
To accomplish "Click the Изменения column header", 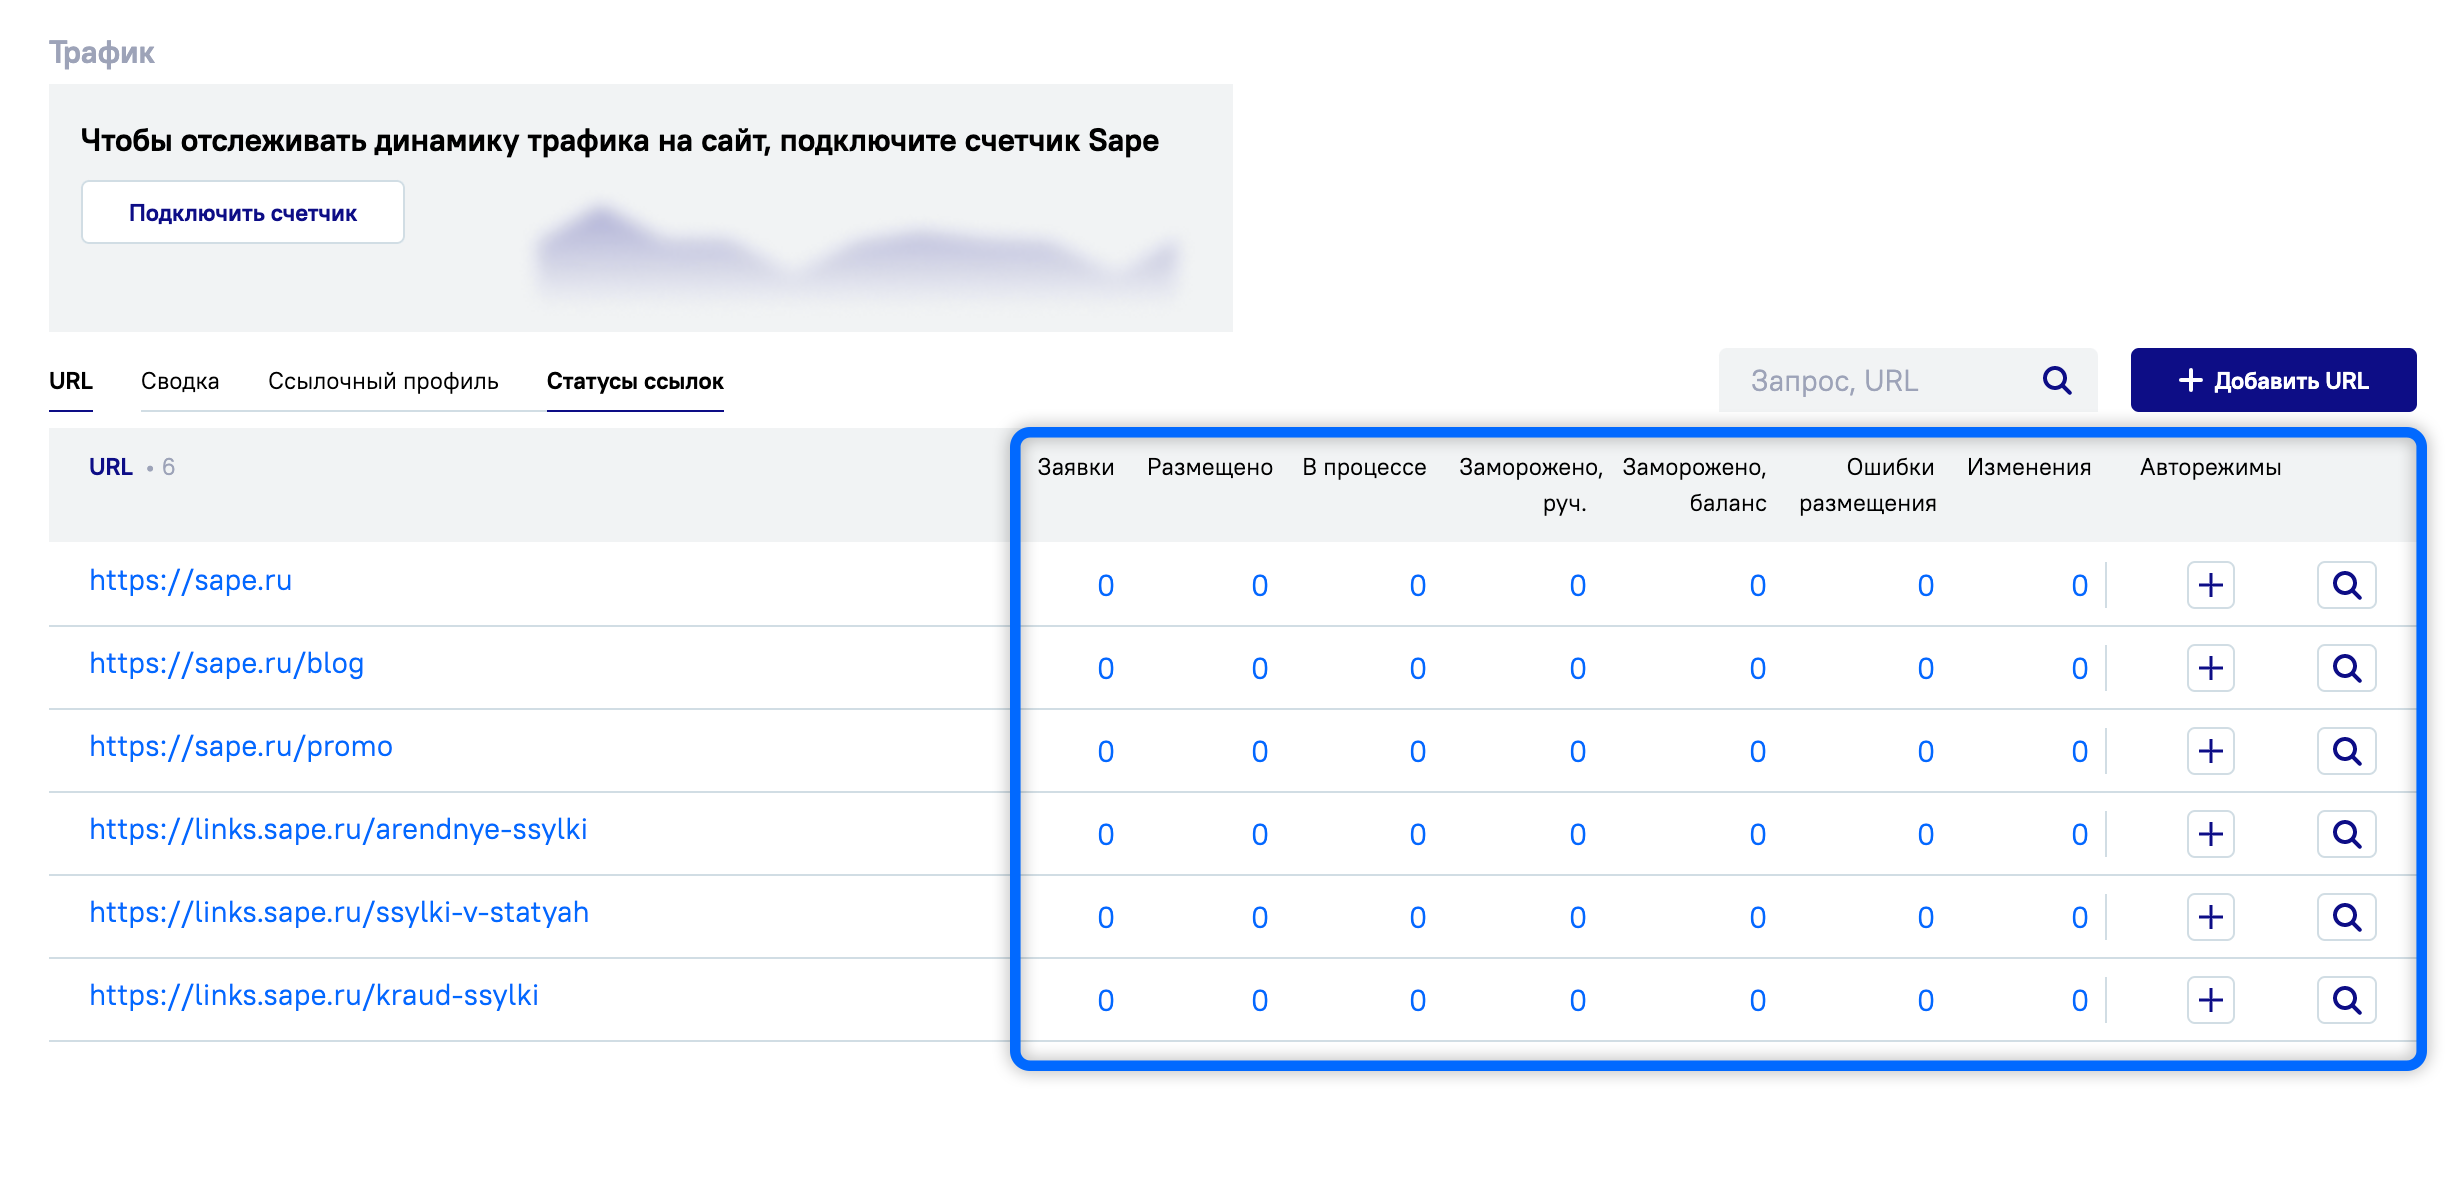I will click(x=2029, y=467).
